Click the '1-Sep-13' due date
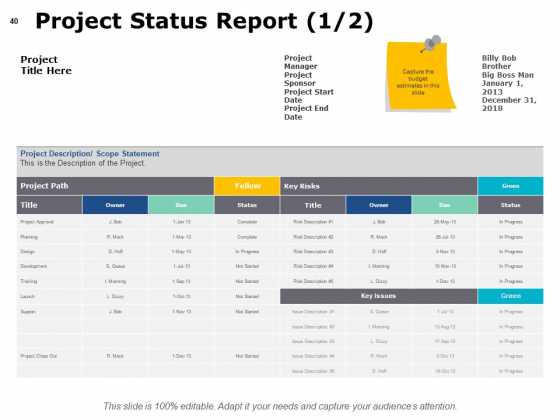 coord(181,281)
